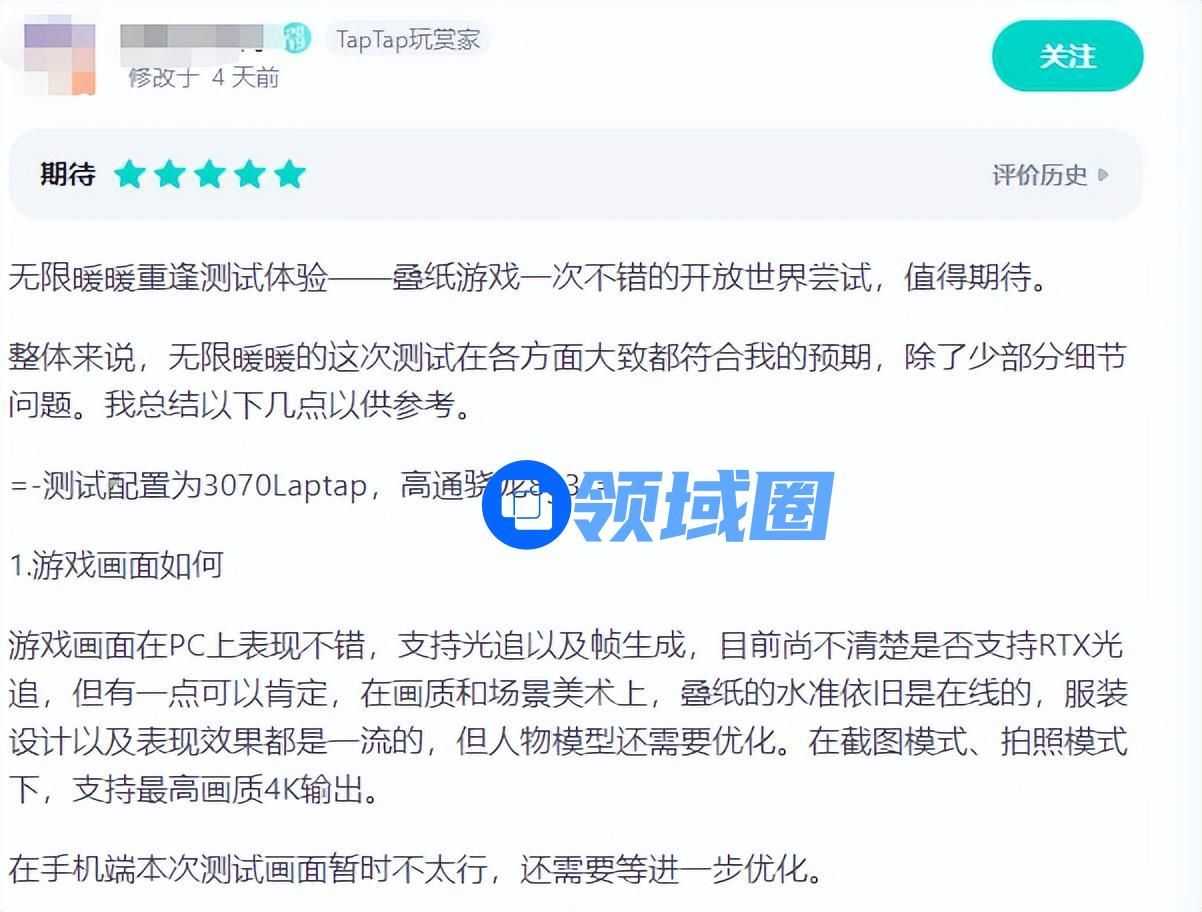Follow the reviewer with 关注 button
Screen dimensions: 1202x912
coord(1067,56)
